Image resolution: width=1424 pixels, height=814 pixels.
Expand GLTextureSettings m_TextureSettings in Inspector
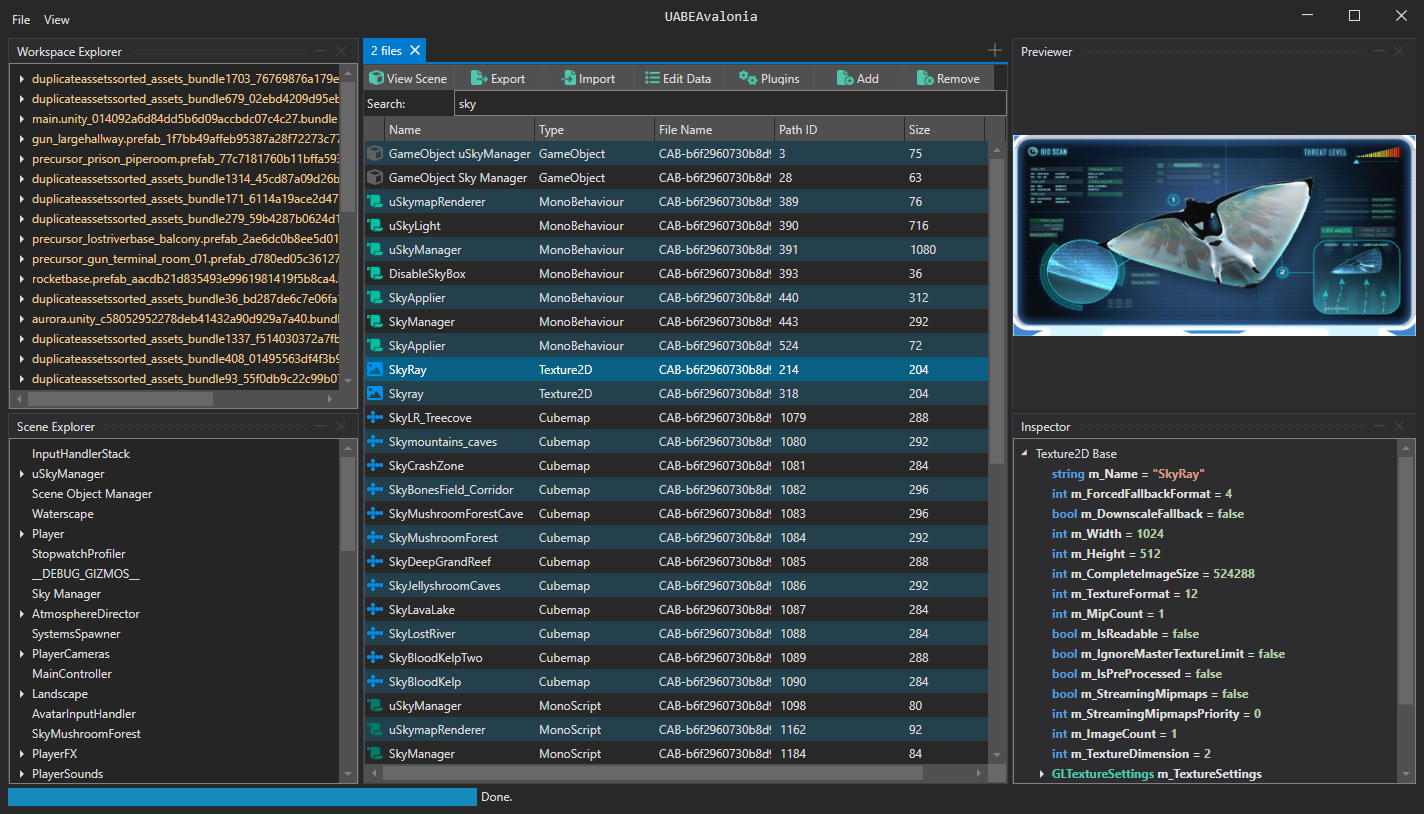(1041, 773)
